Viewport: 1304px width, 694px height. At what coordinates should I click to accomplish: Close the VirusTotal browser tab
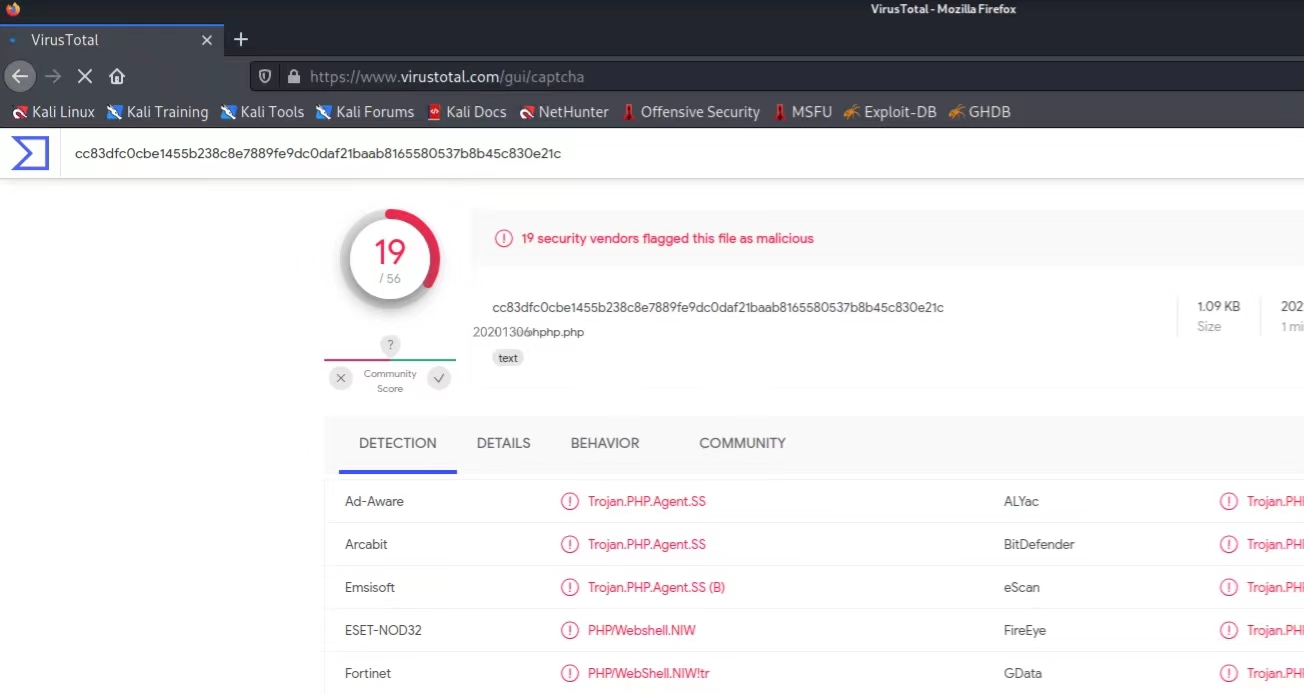(207, 41)
